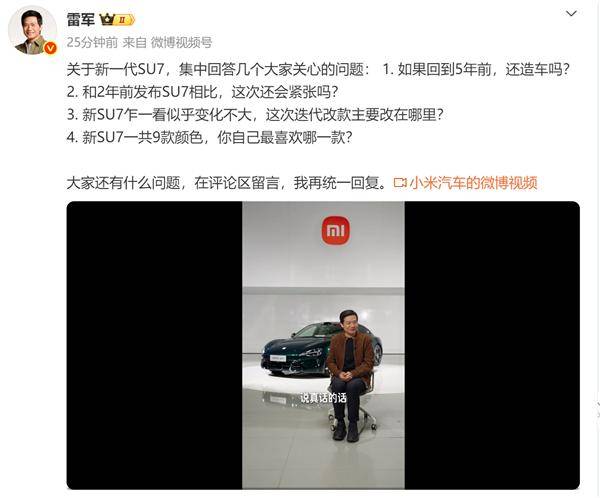The width and height of the screenshot is (600, 498).
Task: Click the 25分钟前 post timestamp
Action: 92,42
